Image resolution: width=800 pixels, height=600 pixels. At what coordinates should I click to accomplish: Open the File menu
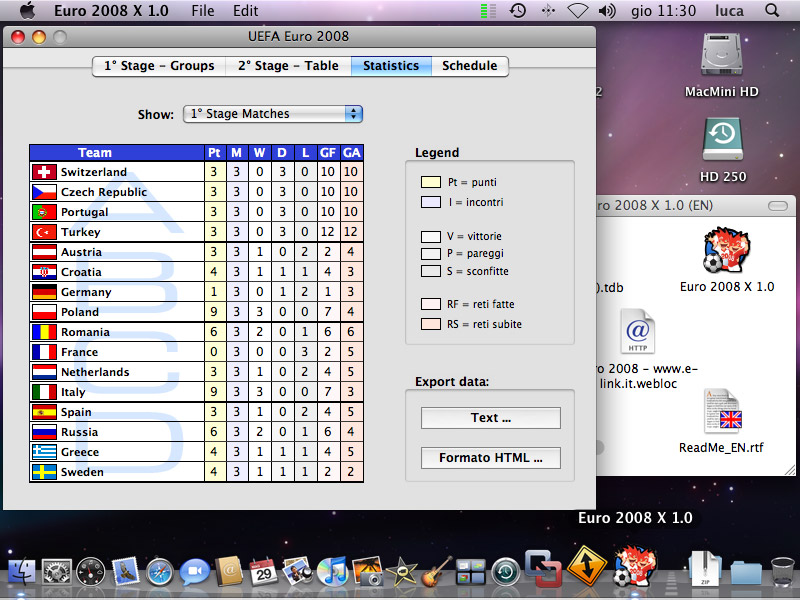click(203, 11)
